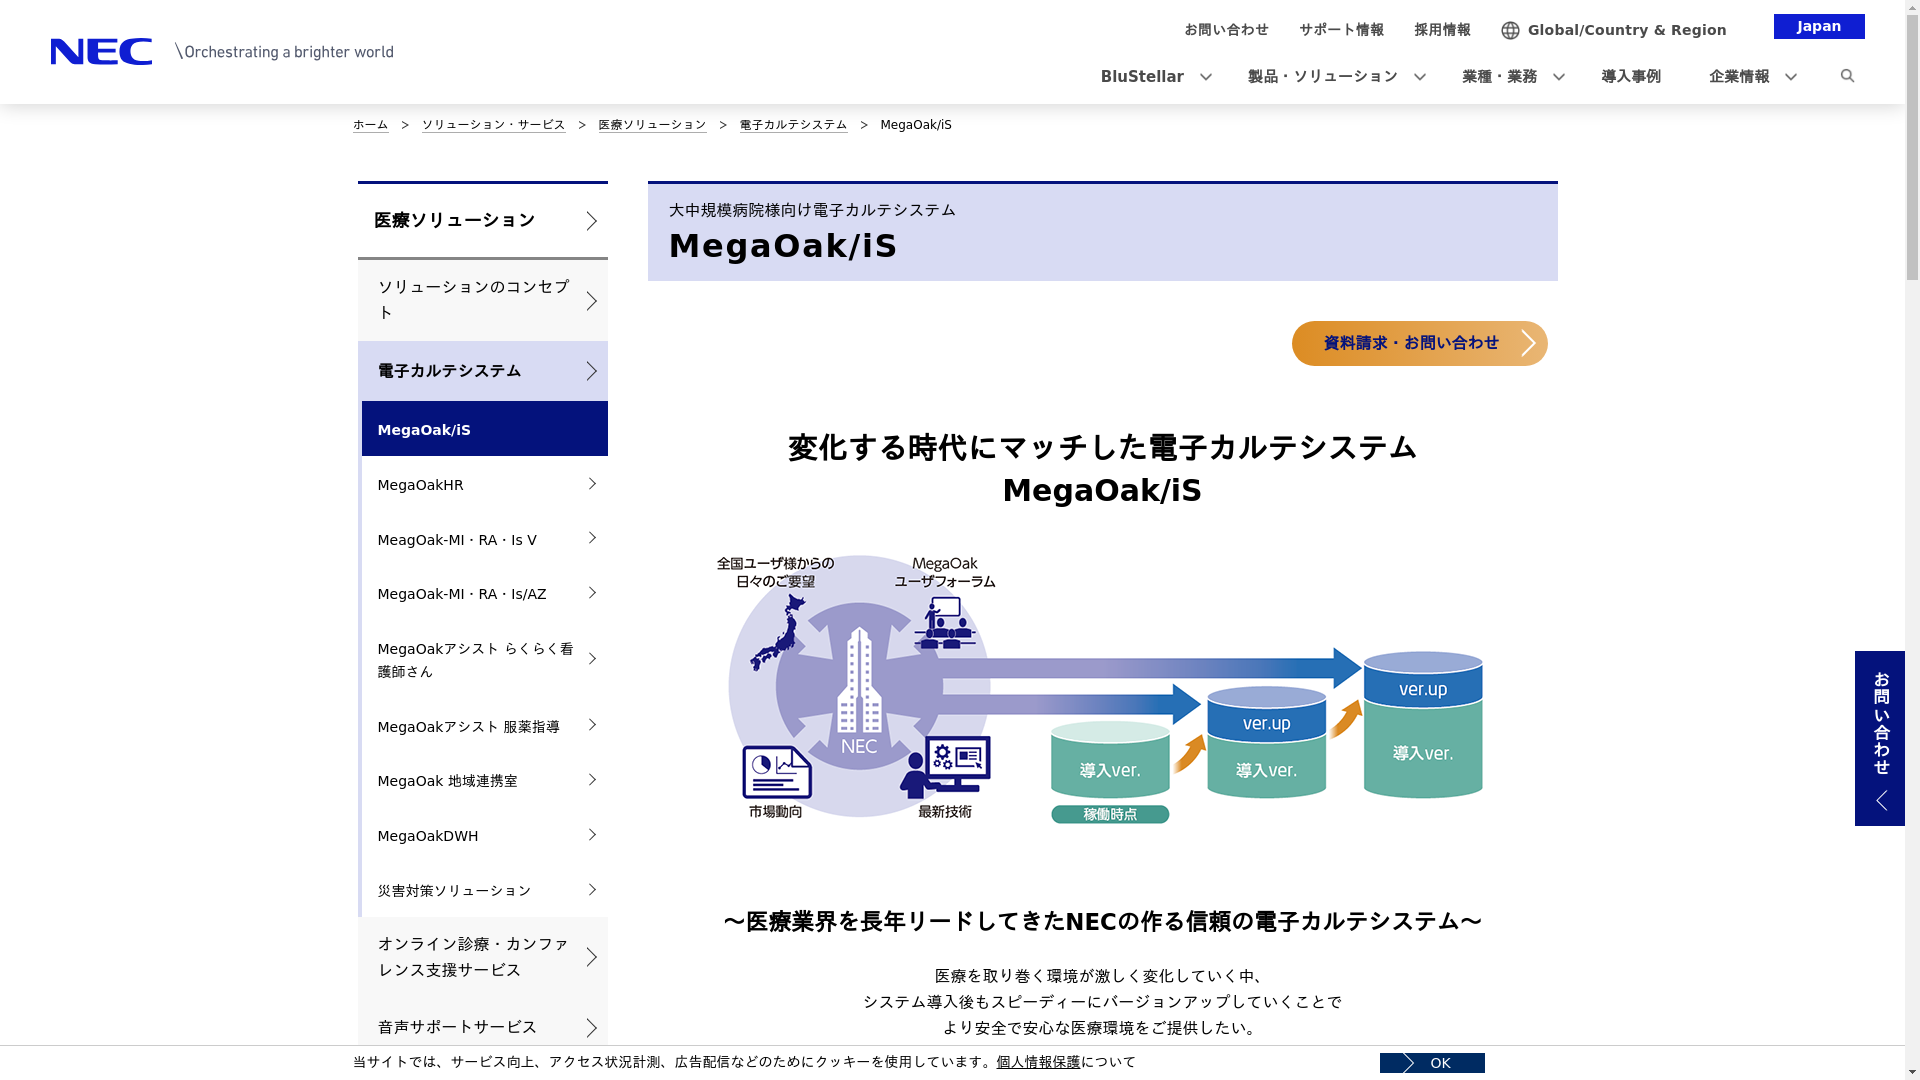Select 電子カルテシステム sidebar item

(483, 371)
